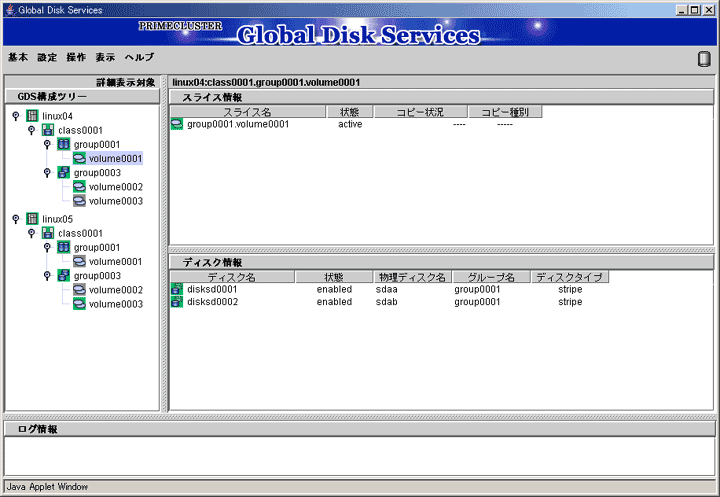Image resolution: width=720 pixels, height=497 pixels.
Task: Open the 基本 menu
Action: pyautogui.click(x=18, y=57)
